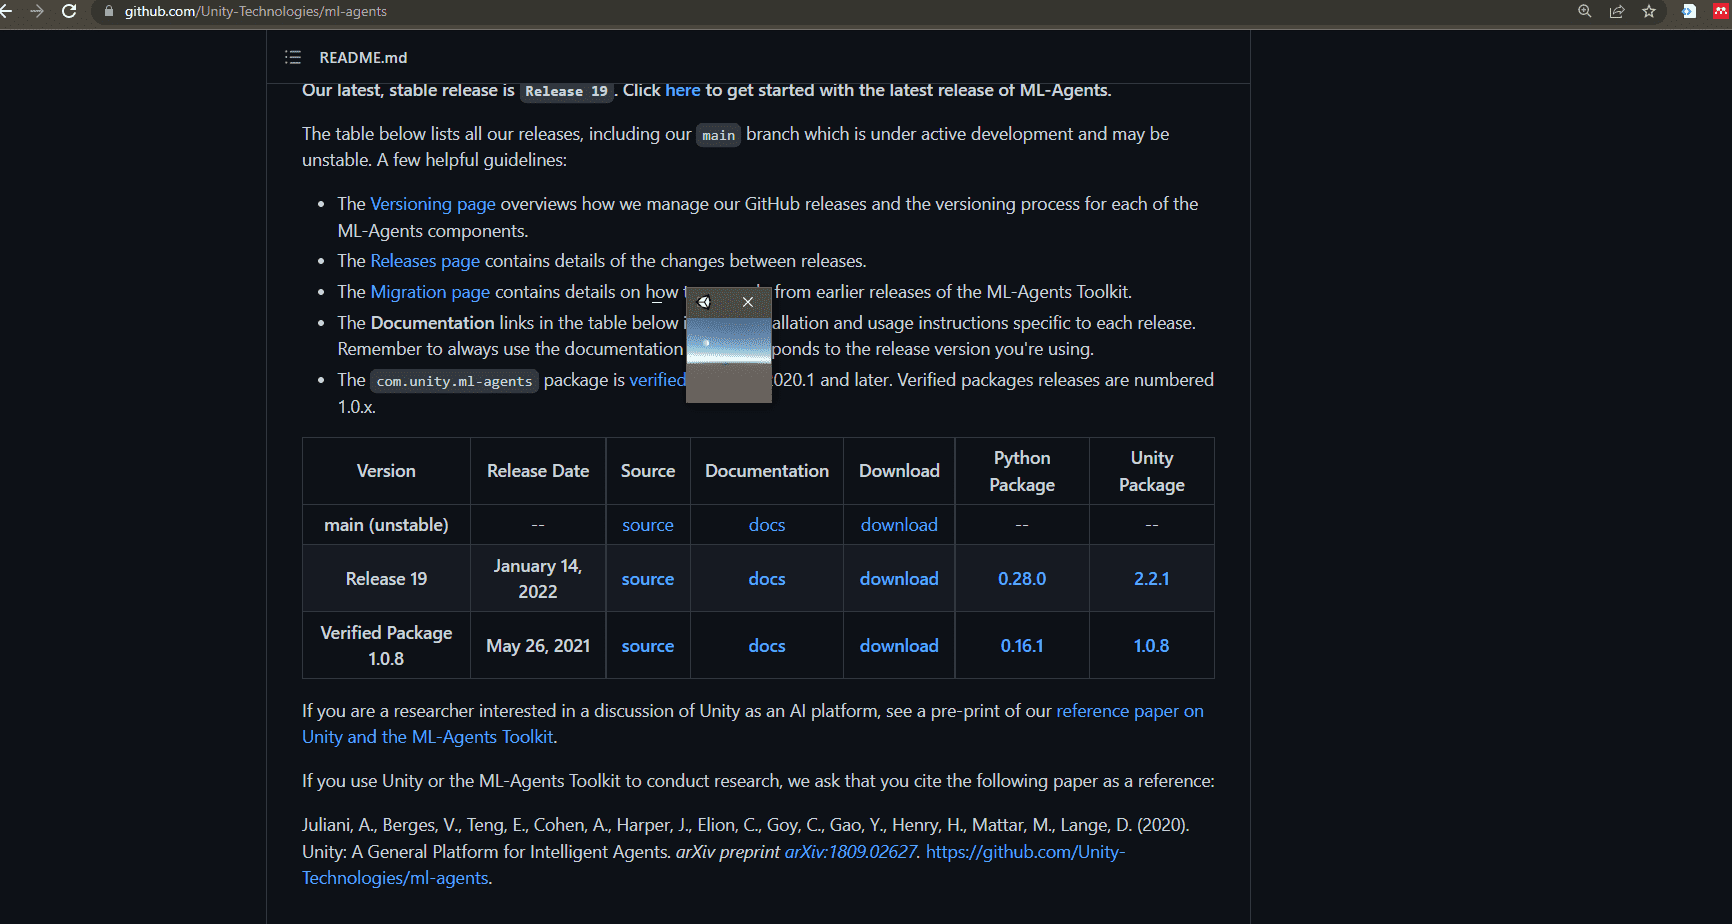The height and width of the screenshot is (924, 1732).
Task: Open source link for main (unstable)
Action: [x=648, y=525]
